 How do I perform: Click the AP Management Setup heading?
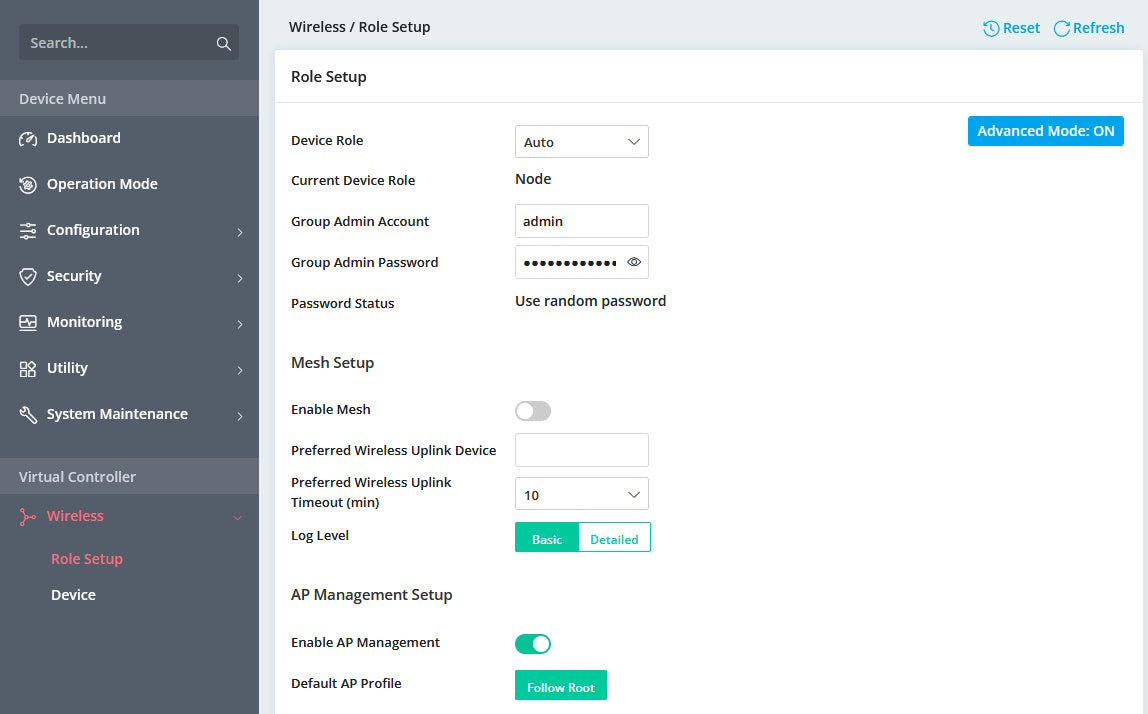pos(371,595)
